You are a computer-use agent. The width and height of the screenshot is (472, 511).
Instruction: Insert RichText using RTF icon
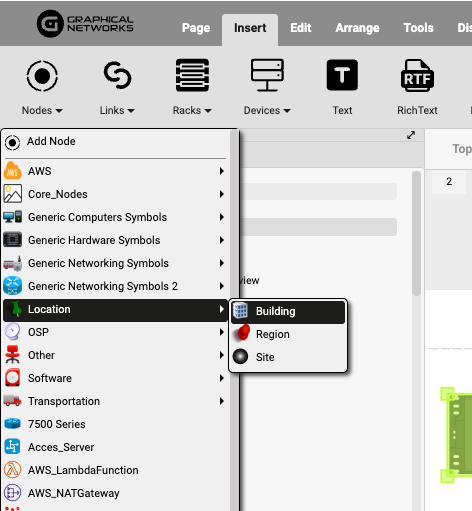tap(417, 76)
